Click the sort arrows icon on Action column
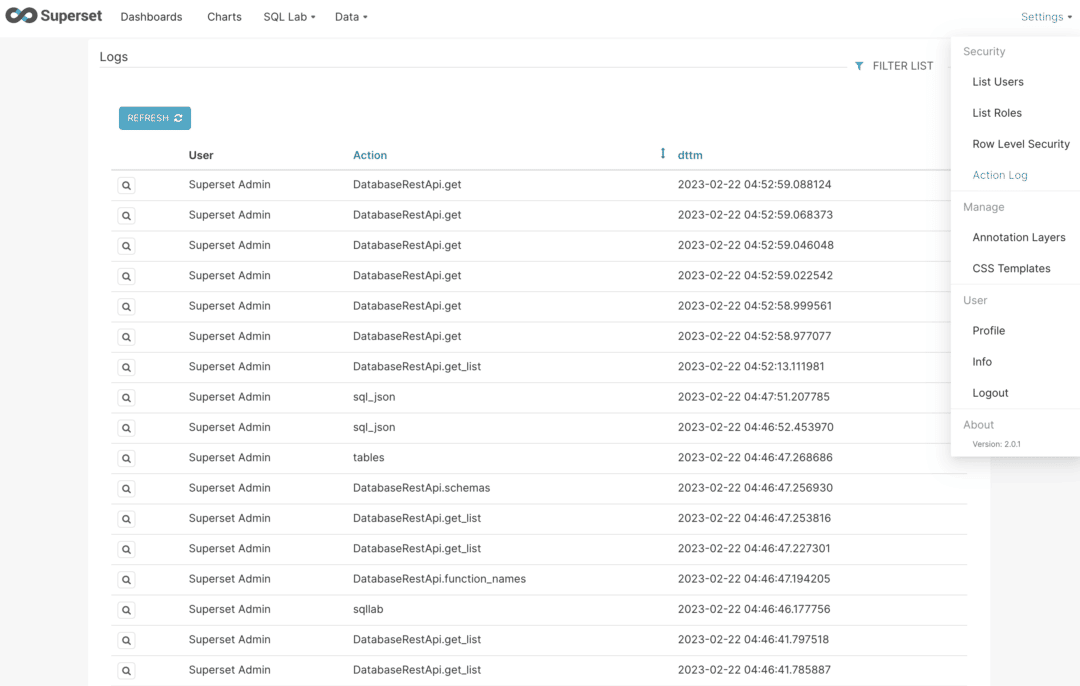Viewport: 1080px width, 686px height. pos(662,154)
